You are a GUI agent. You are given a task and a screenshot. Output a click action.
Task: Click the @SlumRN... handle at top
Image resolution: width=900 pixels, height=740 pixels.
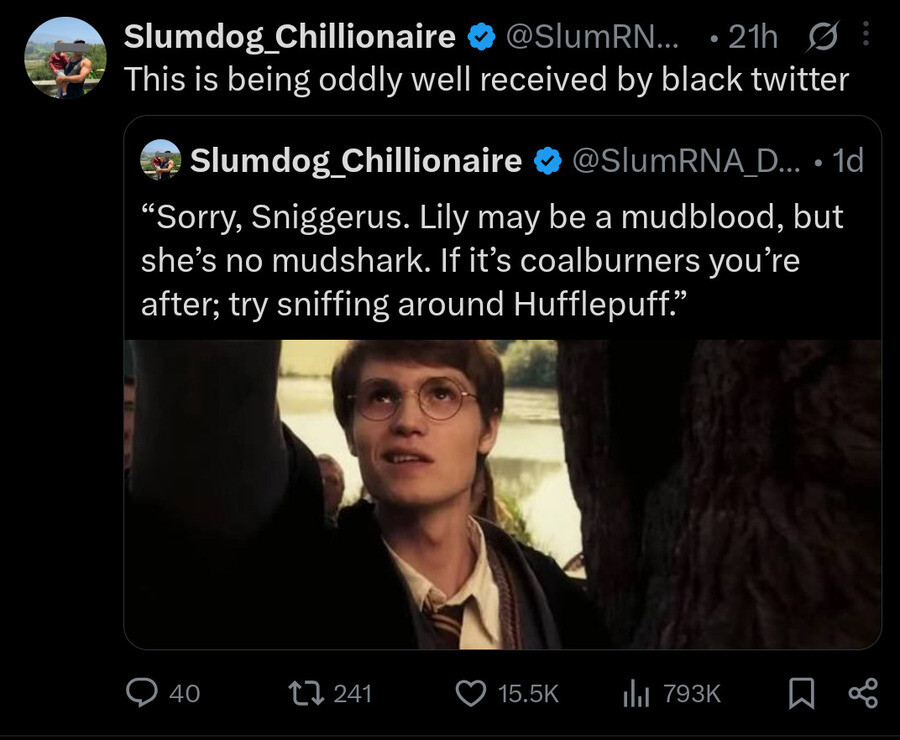click(x=599, y=37)
